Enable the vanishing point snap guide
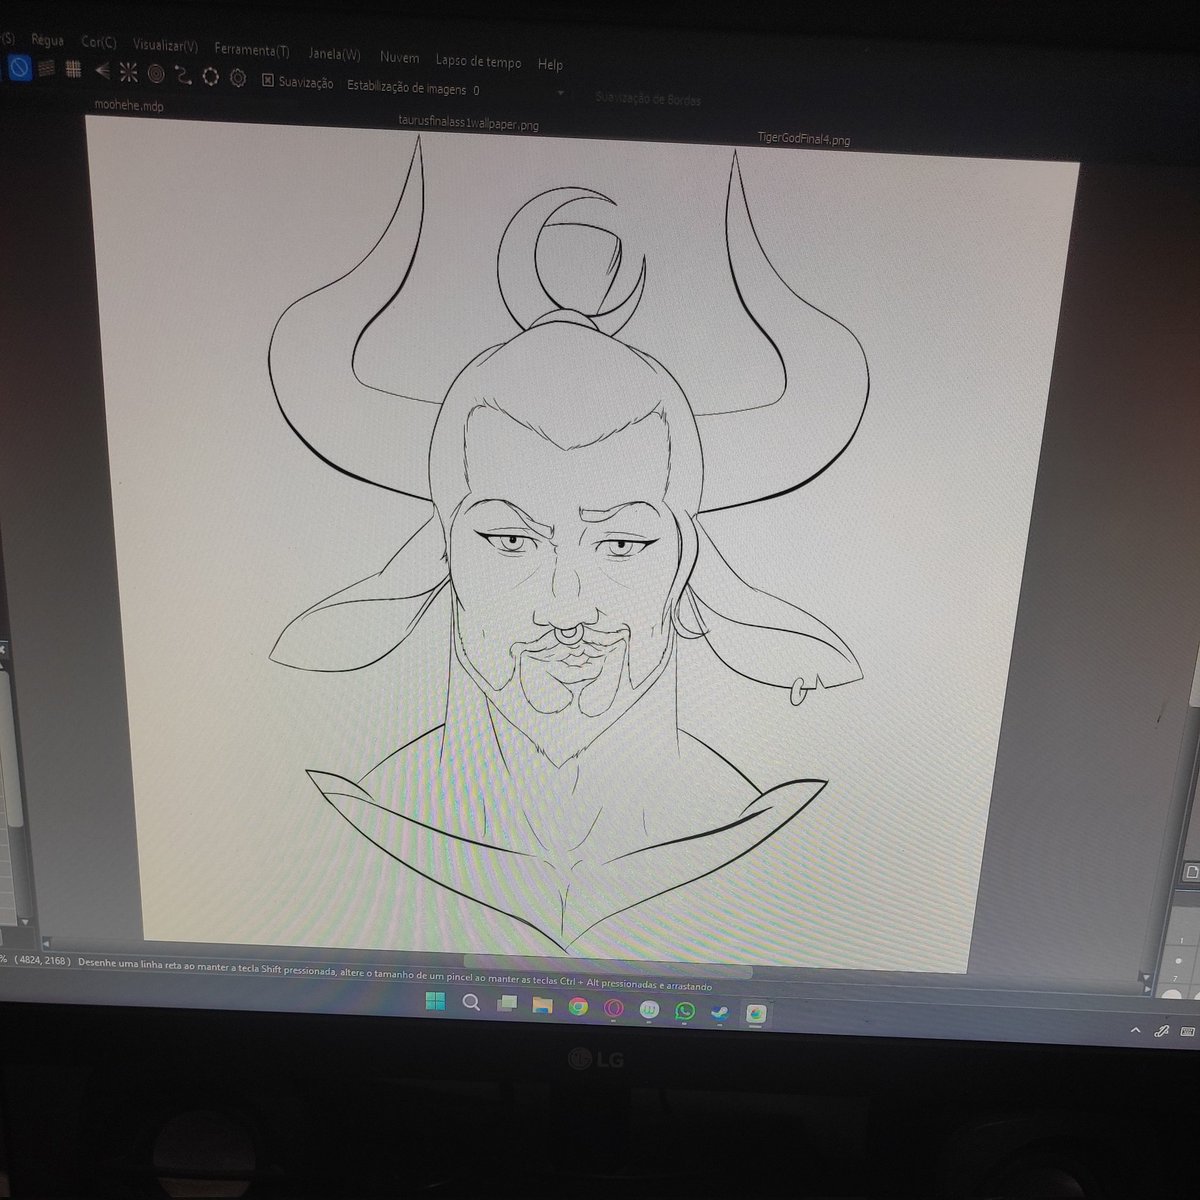This screenshot has width=1200, height=1200. [x=101, y=71]
